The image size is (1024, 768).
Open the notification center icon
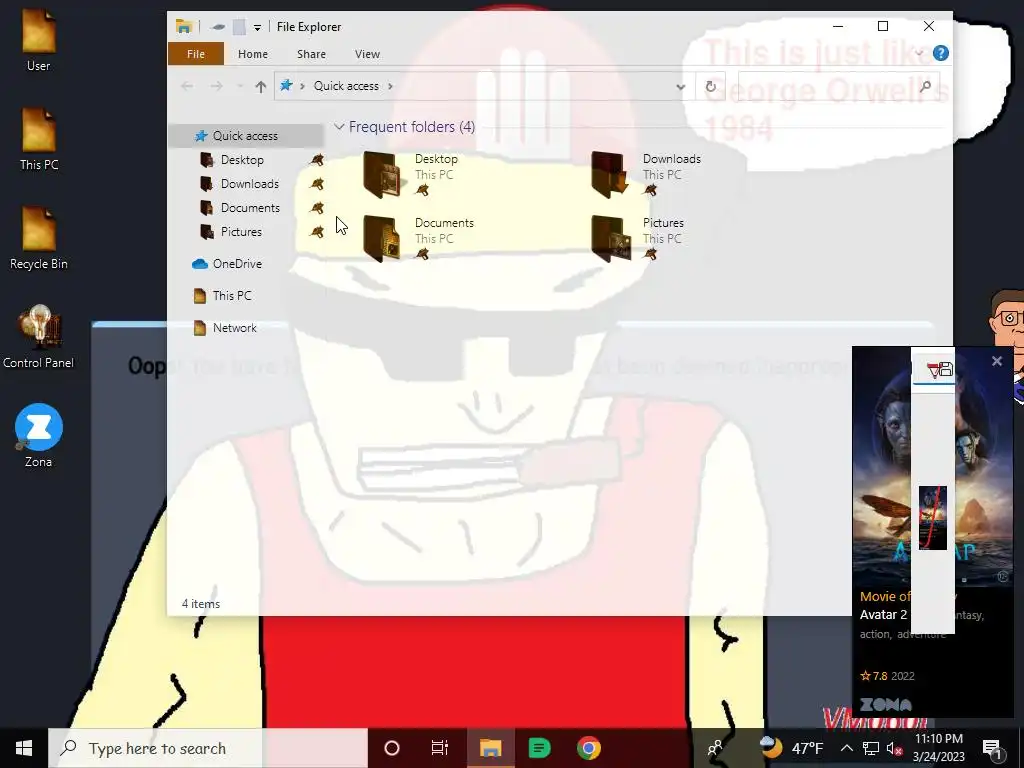point(992,748)
